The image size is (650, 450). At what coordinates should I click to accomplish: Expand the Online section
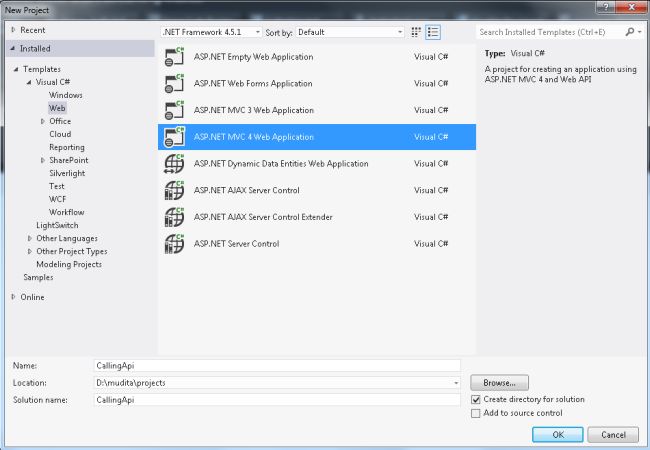pos(13,297)
